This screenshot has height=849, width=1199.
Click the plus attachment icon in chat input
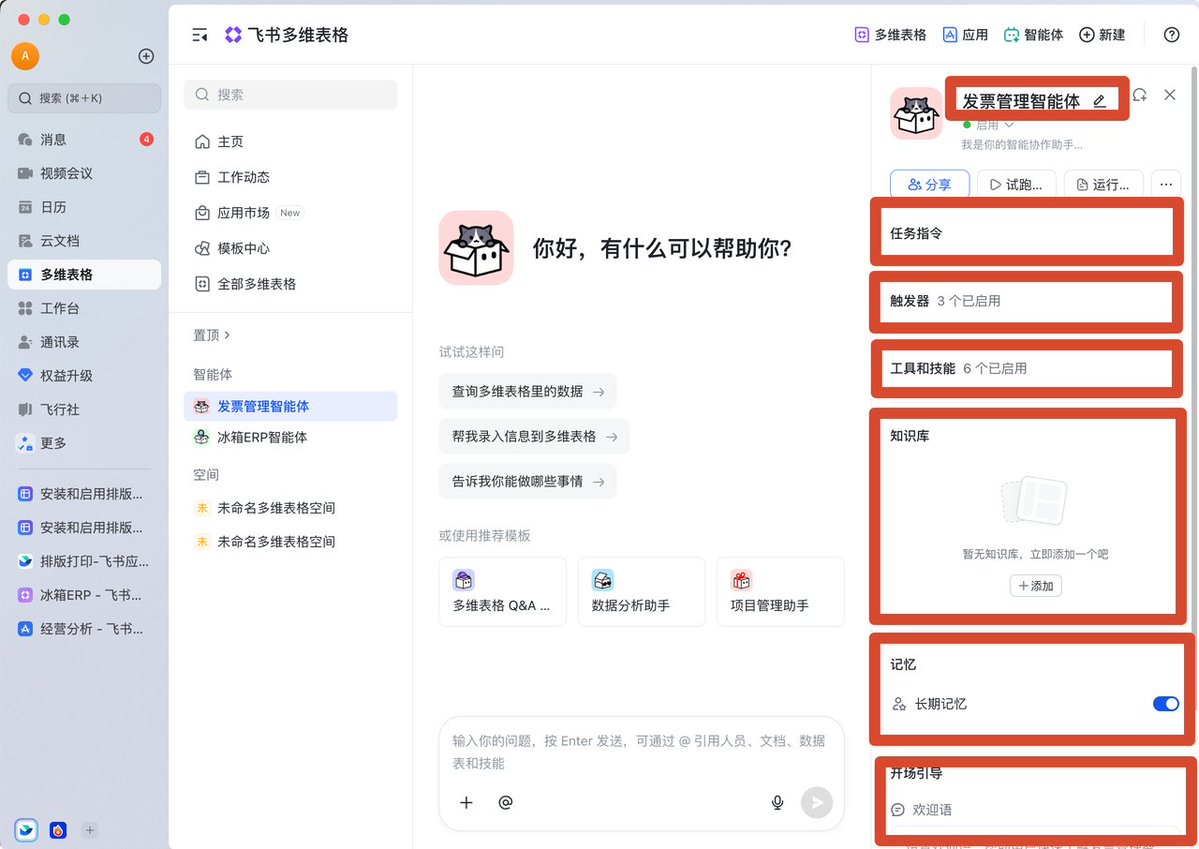click(466, 802)
